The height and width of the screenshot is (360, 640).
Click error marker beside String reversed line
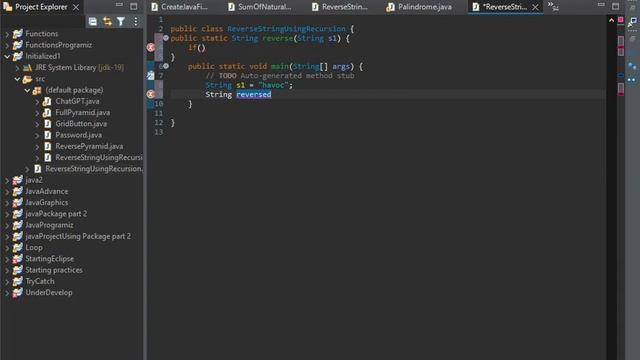point(151,94)
